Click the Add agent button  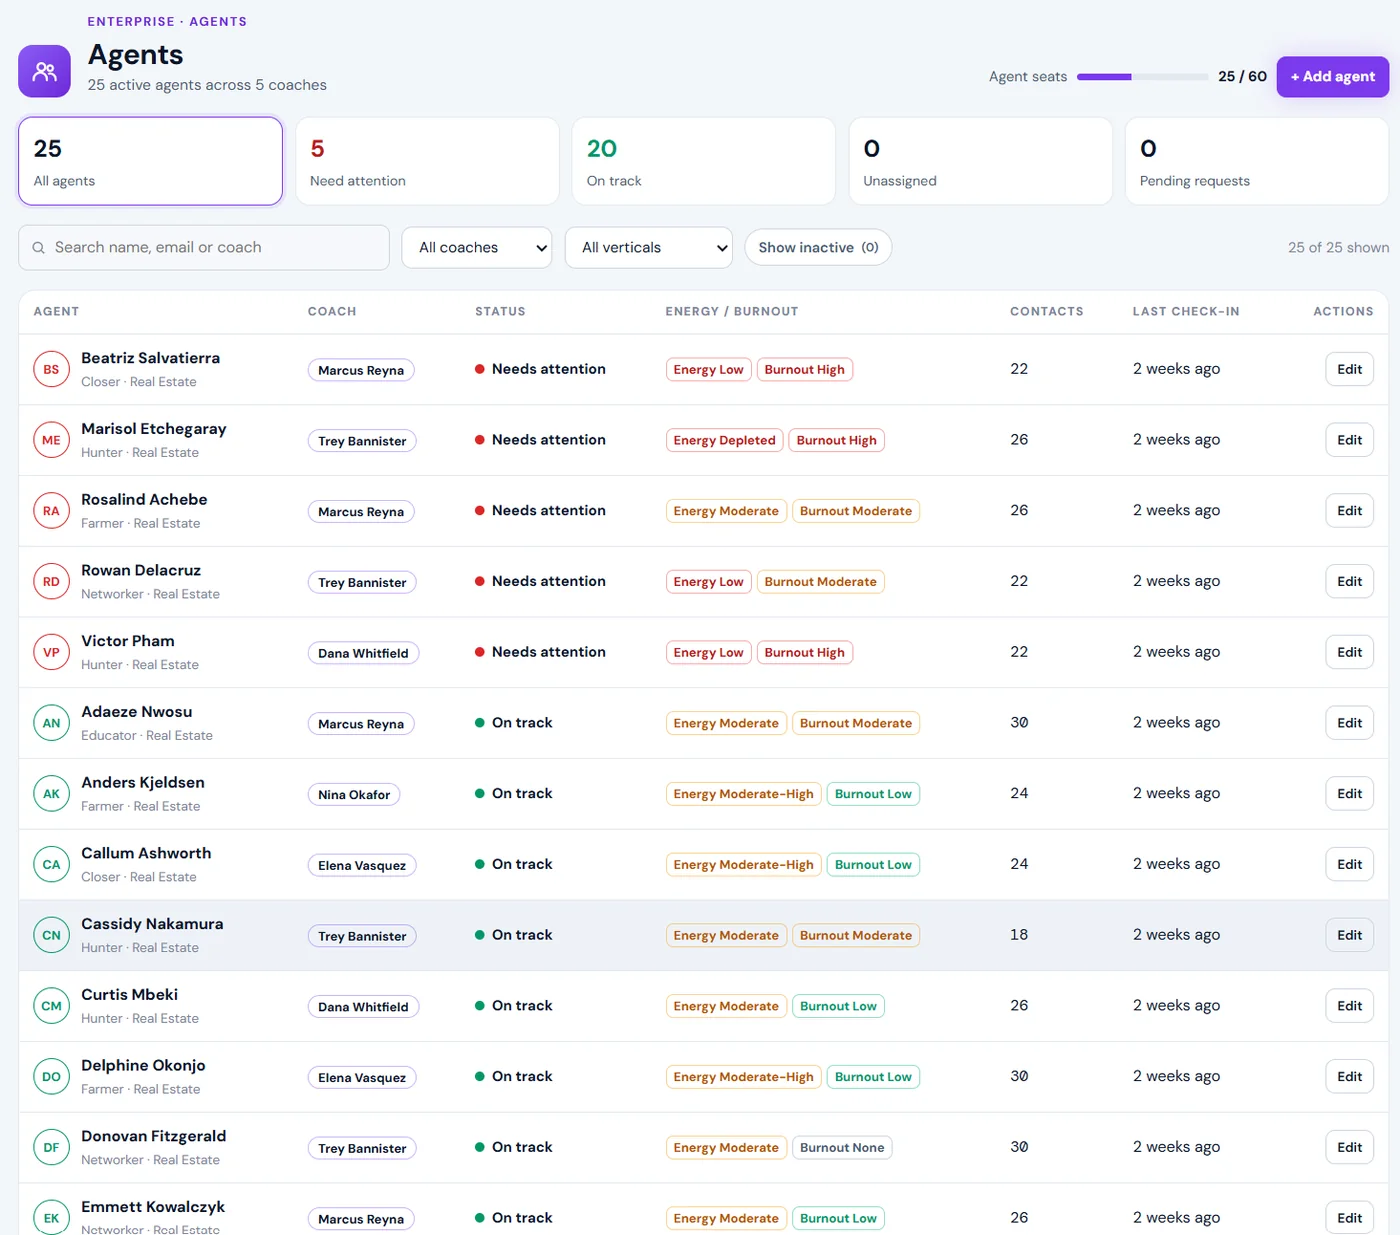click(x=1332, y=77)
